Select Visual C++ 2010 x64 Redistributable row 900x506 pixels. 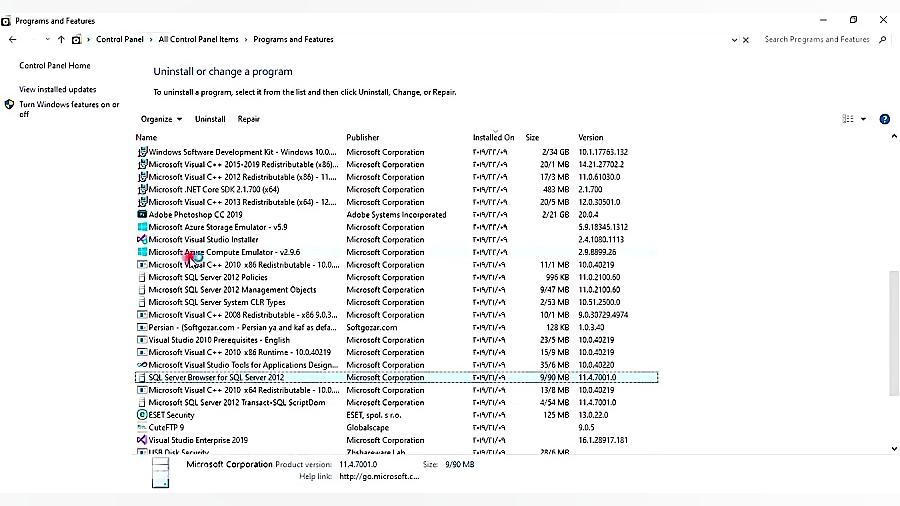396,390
